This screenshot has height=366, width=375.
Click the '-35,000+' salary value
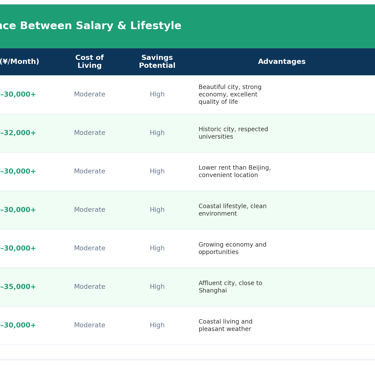click(18, 287)
